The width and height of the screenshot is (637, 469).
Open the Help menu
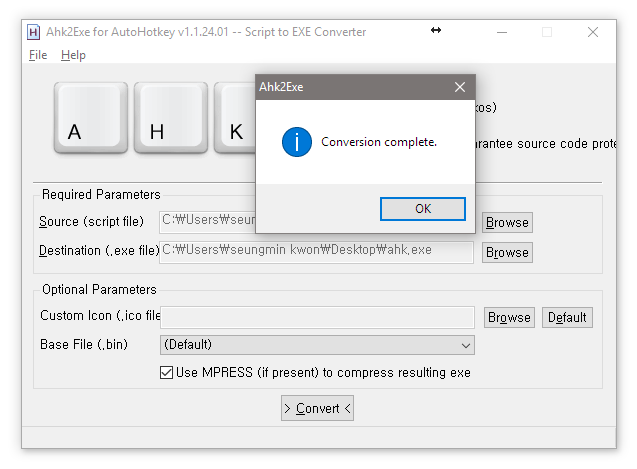coord(74,55)
